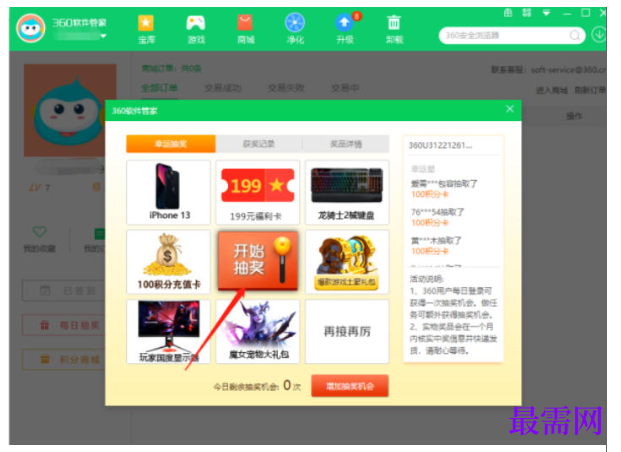
Task: Click the 魔女宠物大礼包 prize tile
Action: 258,331
